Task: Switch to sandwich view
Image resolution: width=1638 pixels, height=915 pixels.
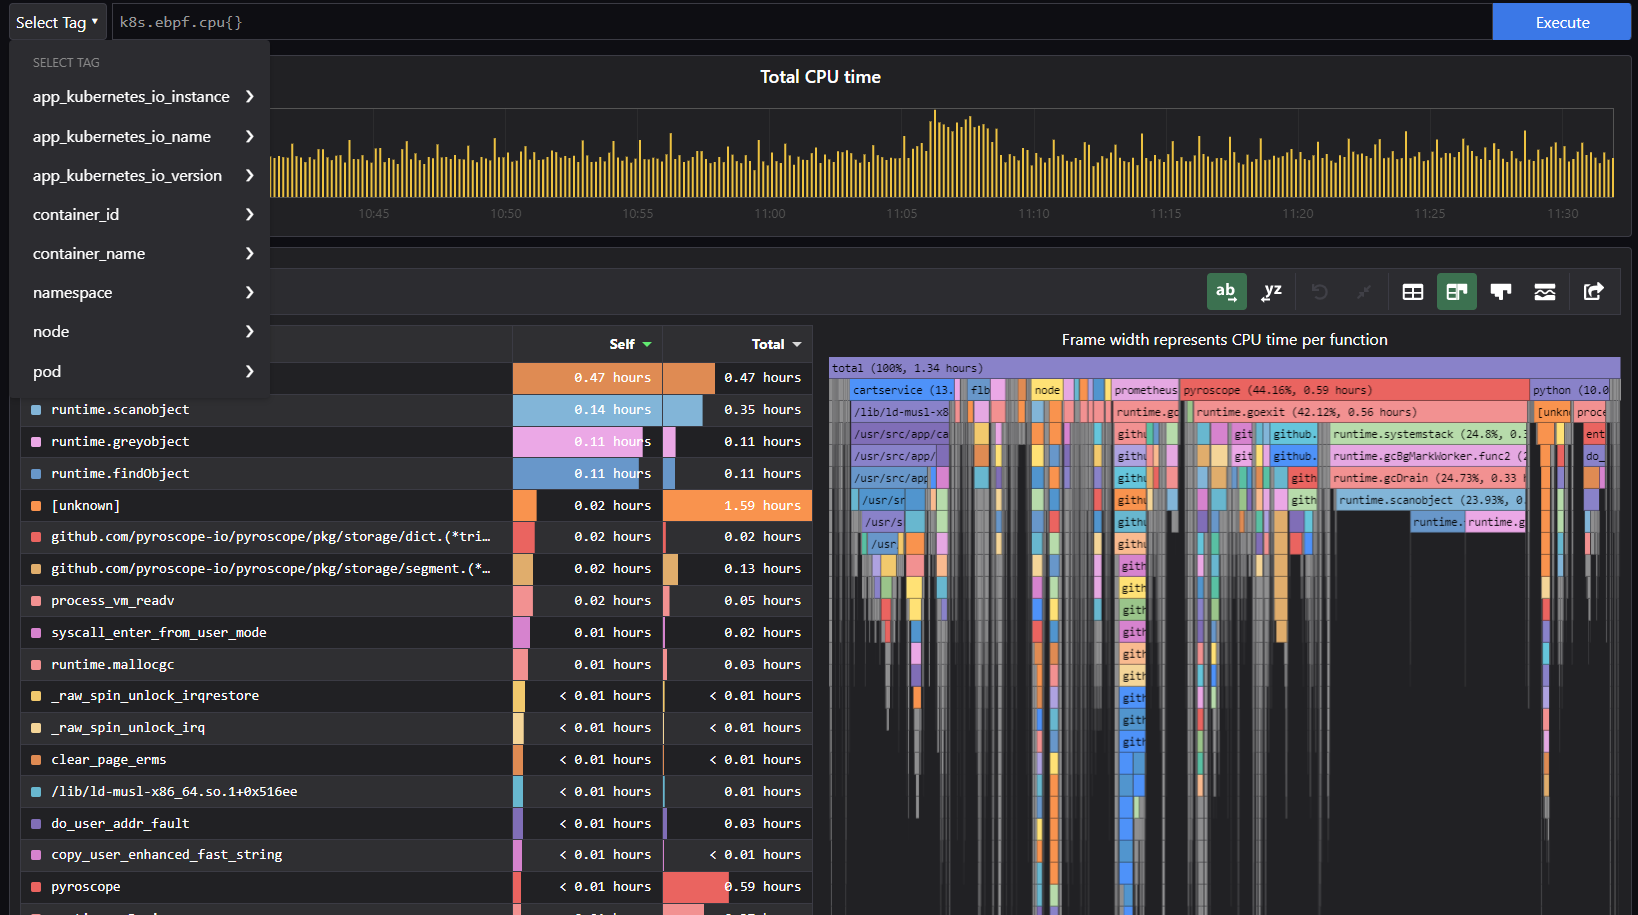Action: pos(1545,292)
